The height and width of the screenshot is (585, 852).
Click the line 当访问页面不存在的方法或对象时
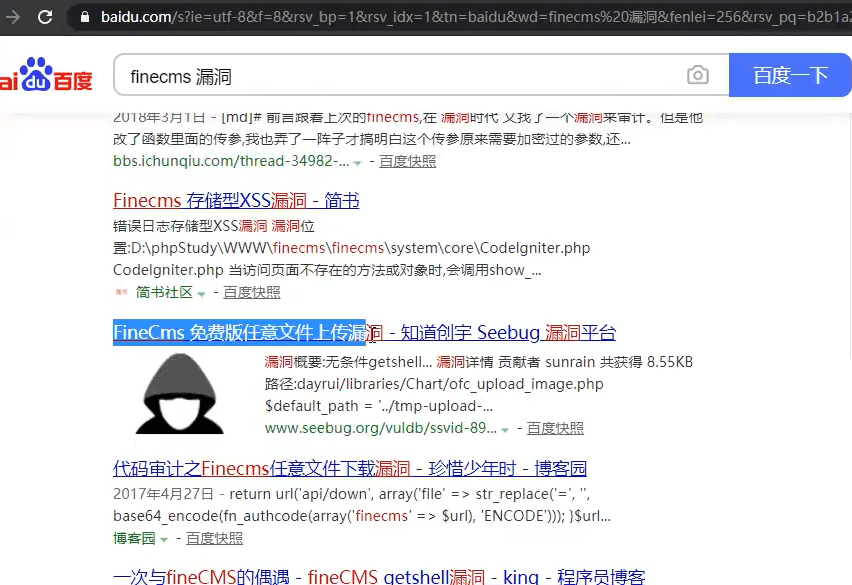point(327,270)
